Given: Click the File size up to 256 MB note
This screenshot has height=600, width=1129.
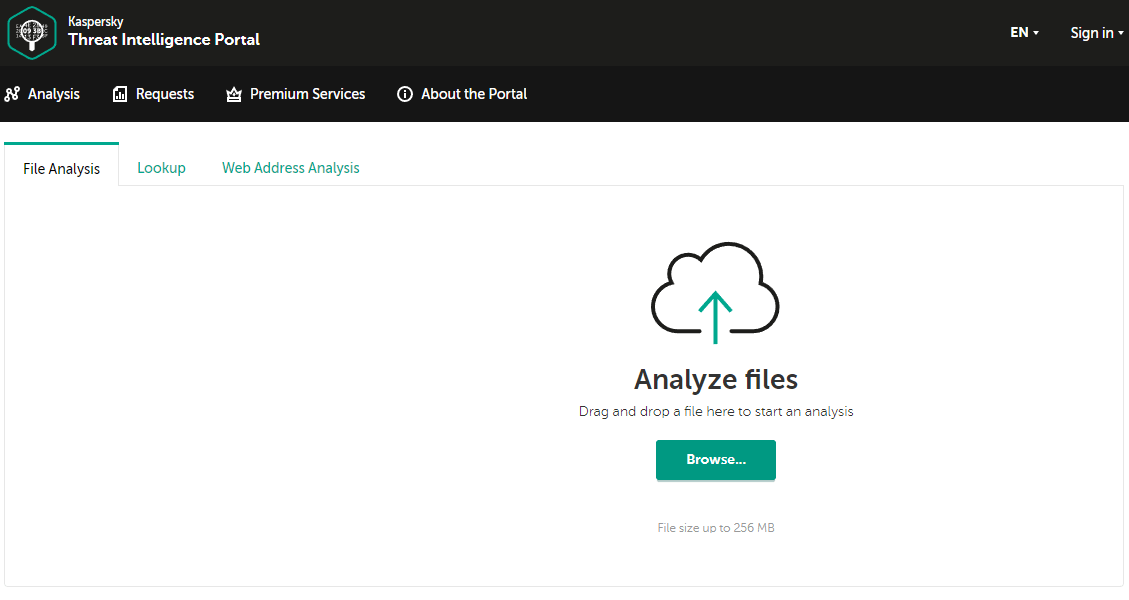Looking at the screenshot, I should point(716,528).
